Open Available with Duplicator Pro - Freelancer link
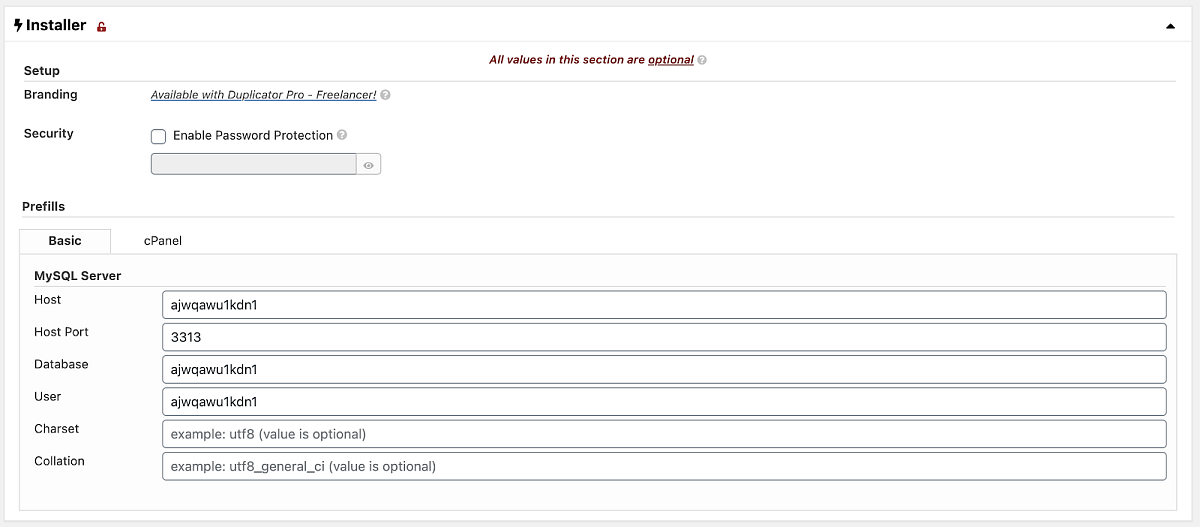Image resolution: width=1200 pixels, height=527 pixels. click(264, 95)
